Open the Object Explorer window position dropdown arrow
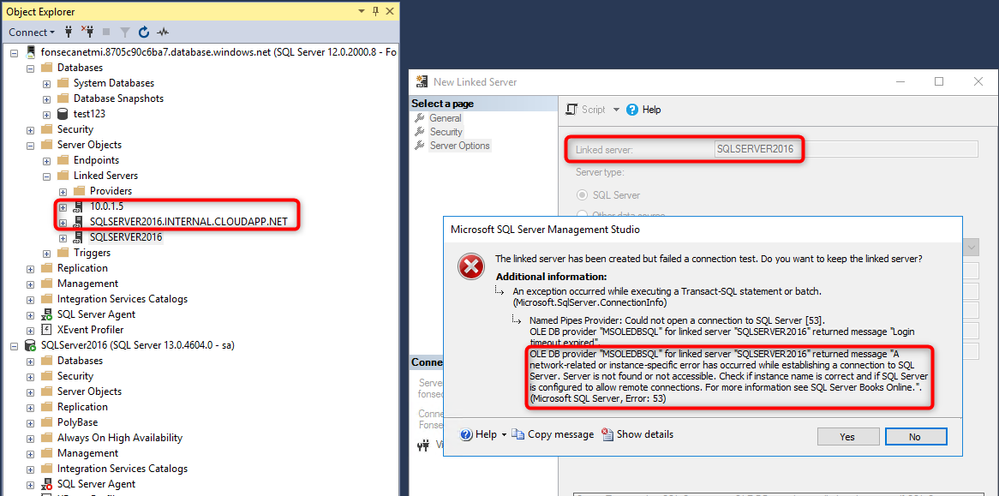The image size is (999, 496). (361, 11)
